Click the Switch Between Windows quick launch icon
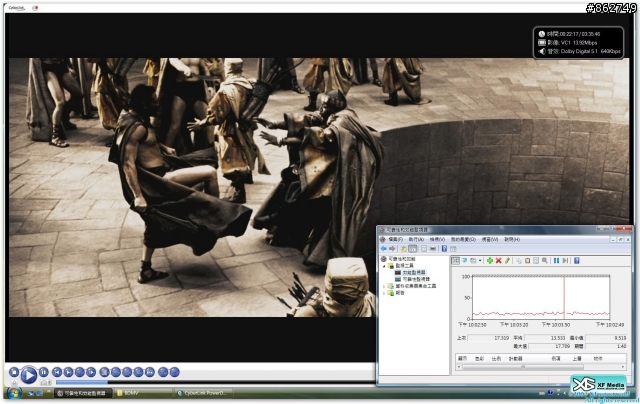Screen dimensions: 640x404 [x=40, y=393]
